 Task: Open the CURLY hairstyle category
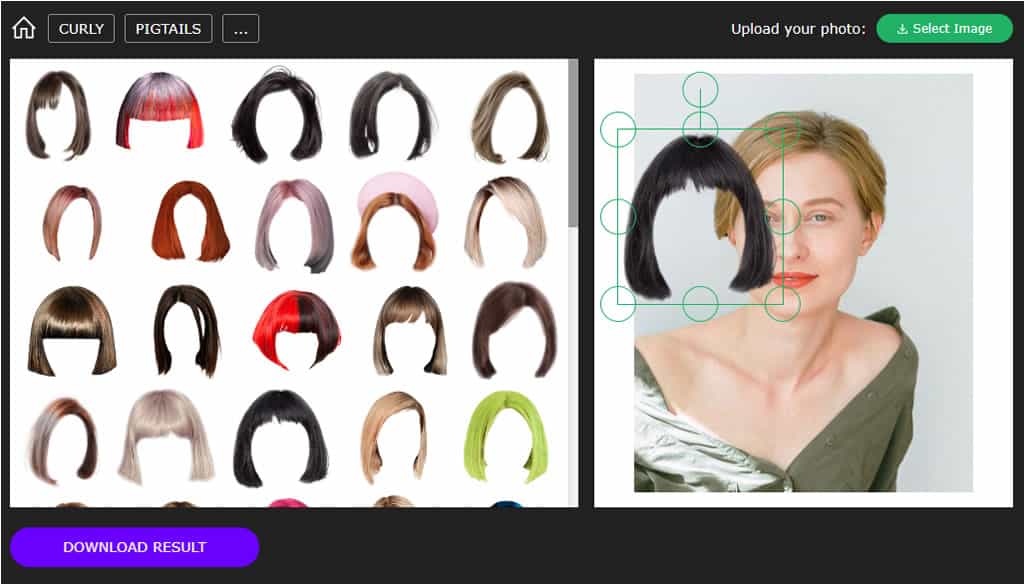[x=81, y=29]
